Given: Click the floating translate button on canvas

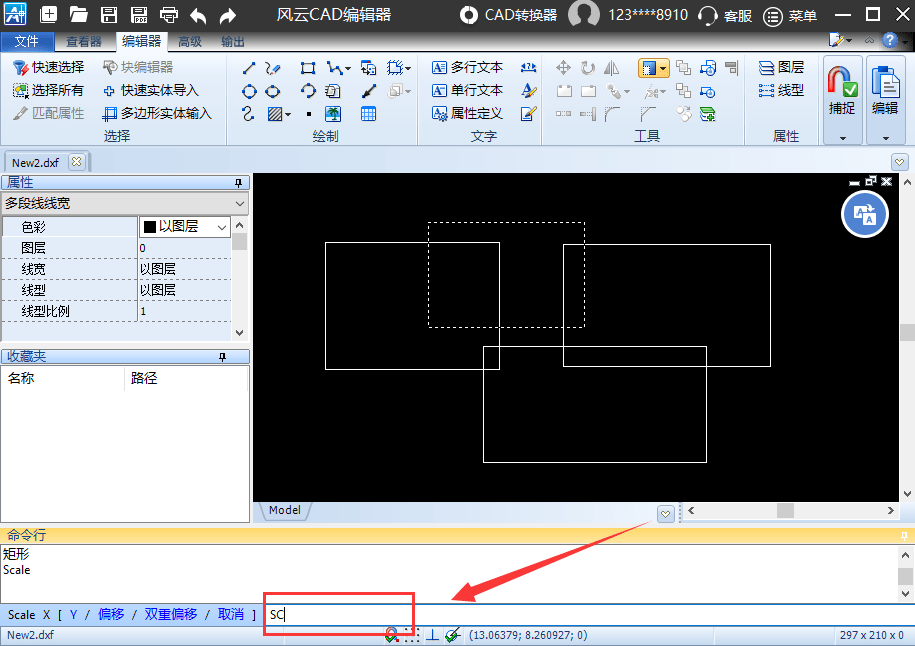Looking at the screenshot, I should tap(865, 214).
